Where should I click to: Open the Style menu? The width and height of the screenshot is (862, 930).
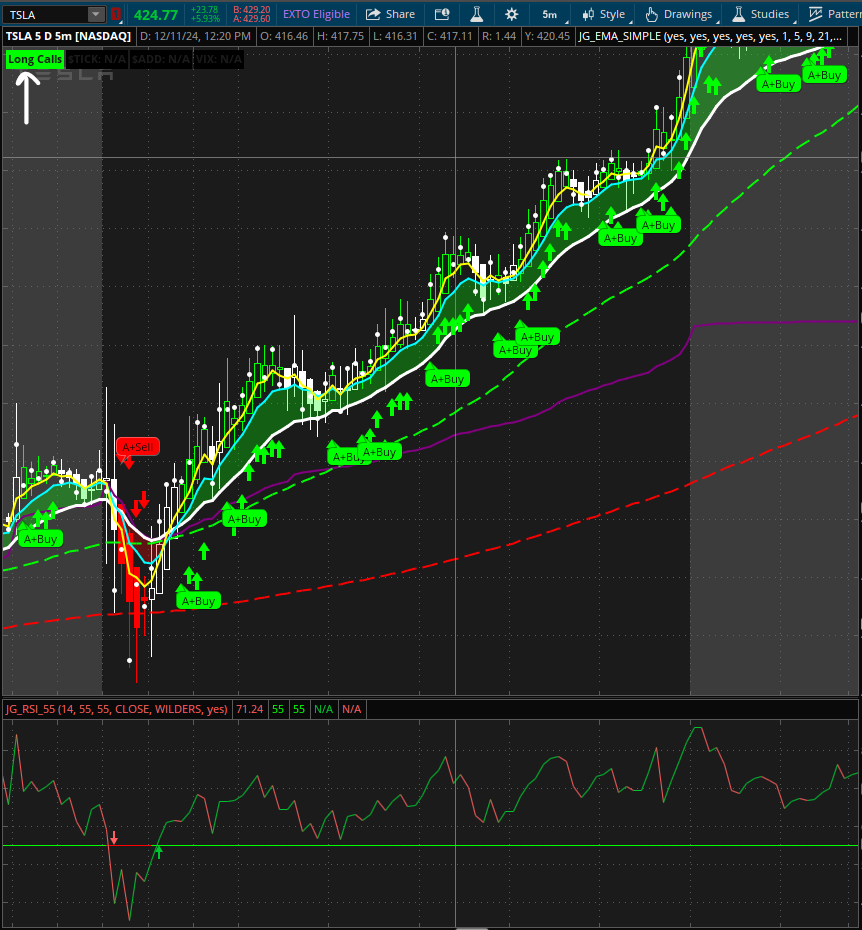point(603,15)
